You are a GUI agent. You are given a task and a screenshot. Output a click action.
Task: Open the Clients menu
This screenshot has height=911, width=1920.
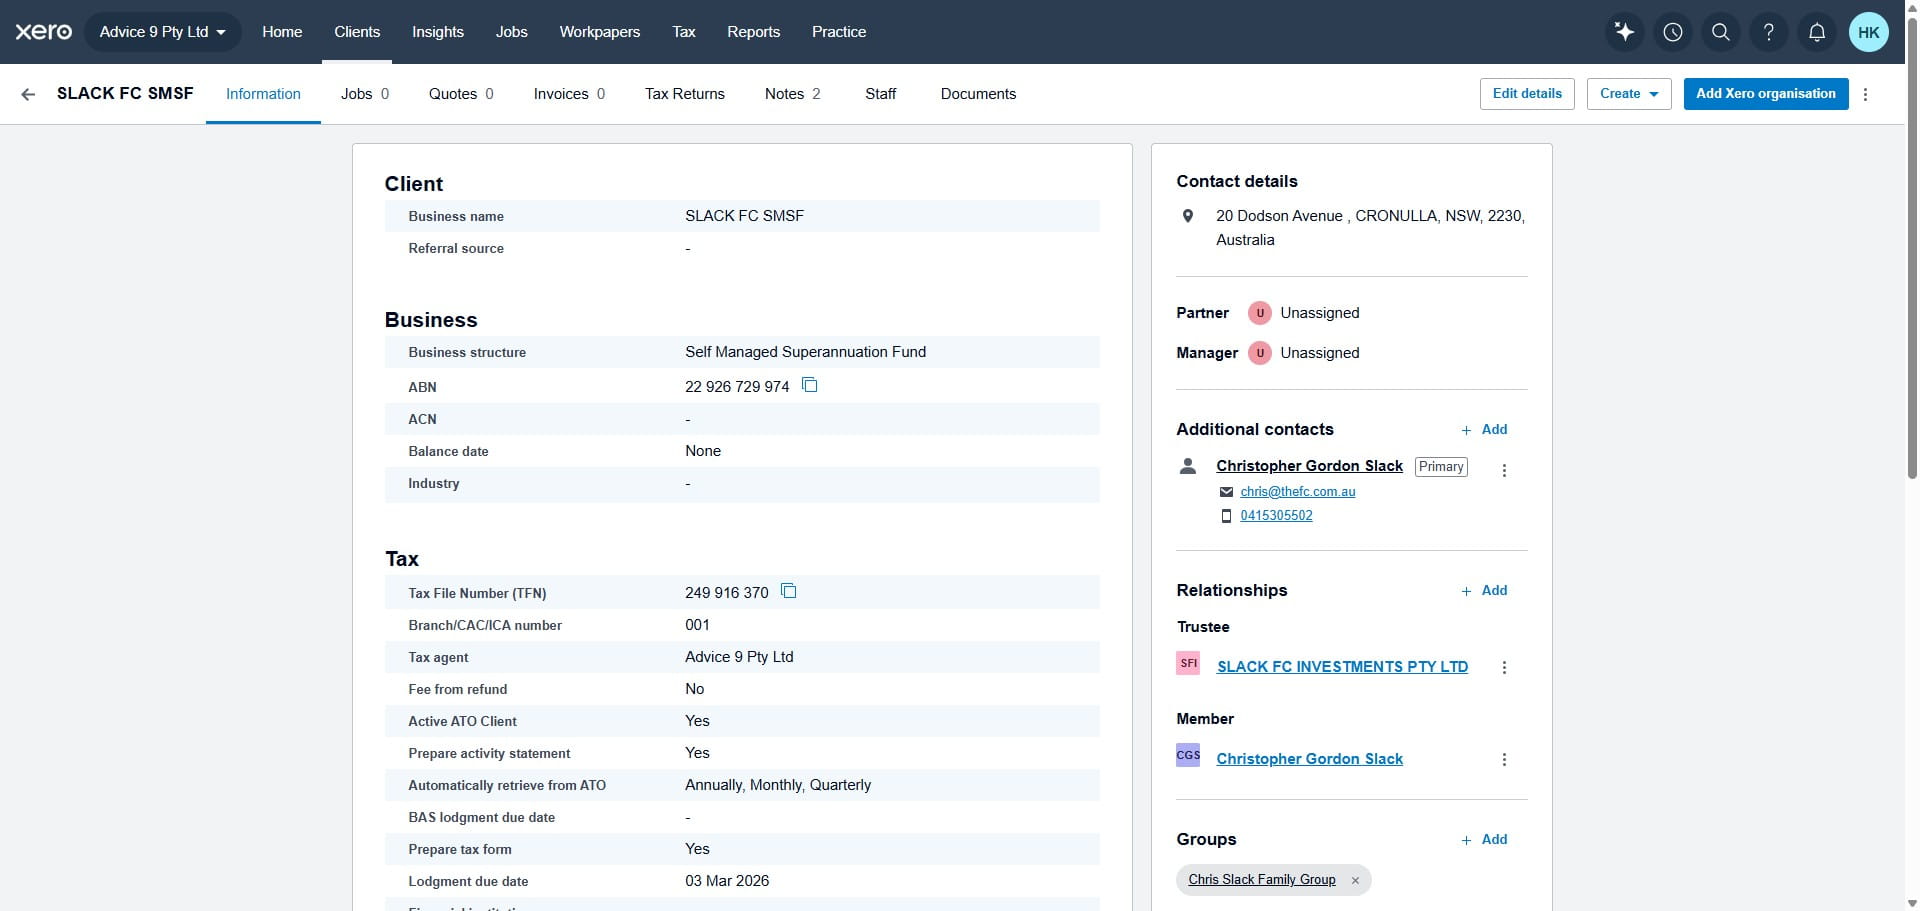[357, 32]
